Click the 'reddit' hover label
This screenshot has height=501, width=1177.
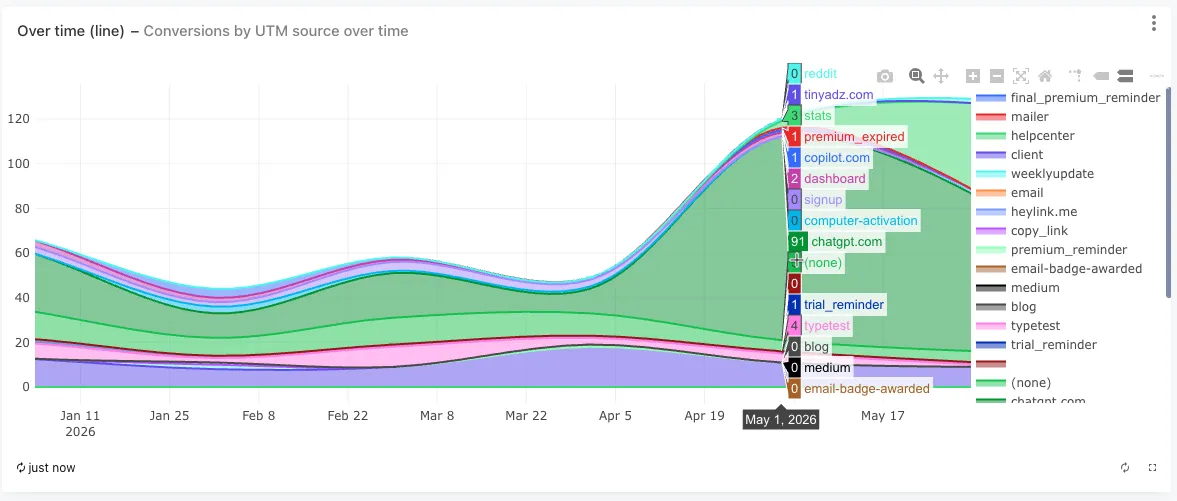point(812,74)
